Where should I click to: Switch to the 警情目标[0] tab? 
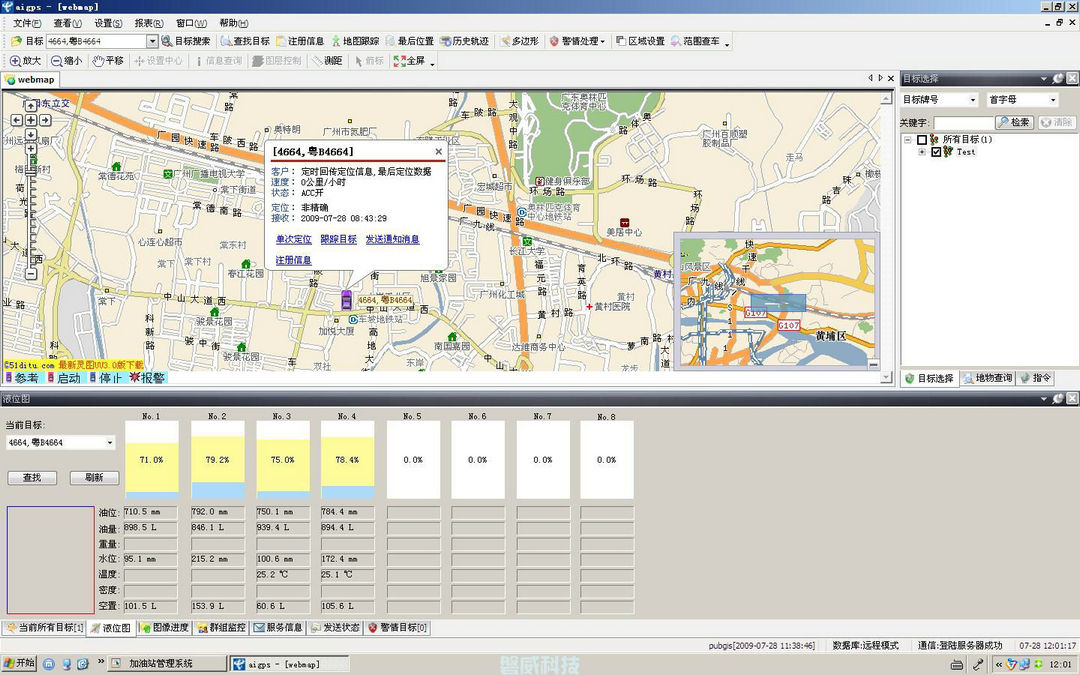(397, 627)
